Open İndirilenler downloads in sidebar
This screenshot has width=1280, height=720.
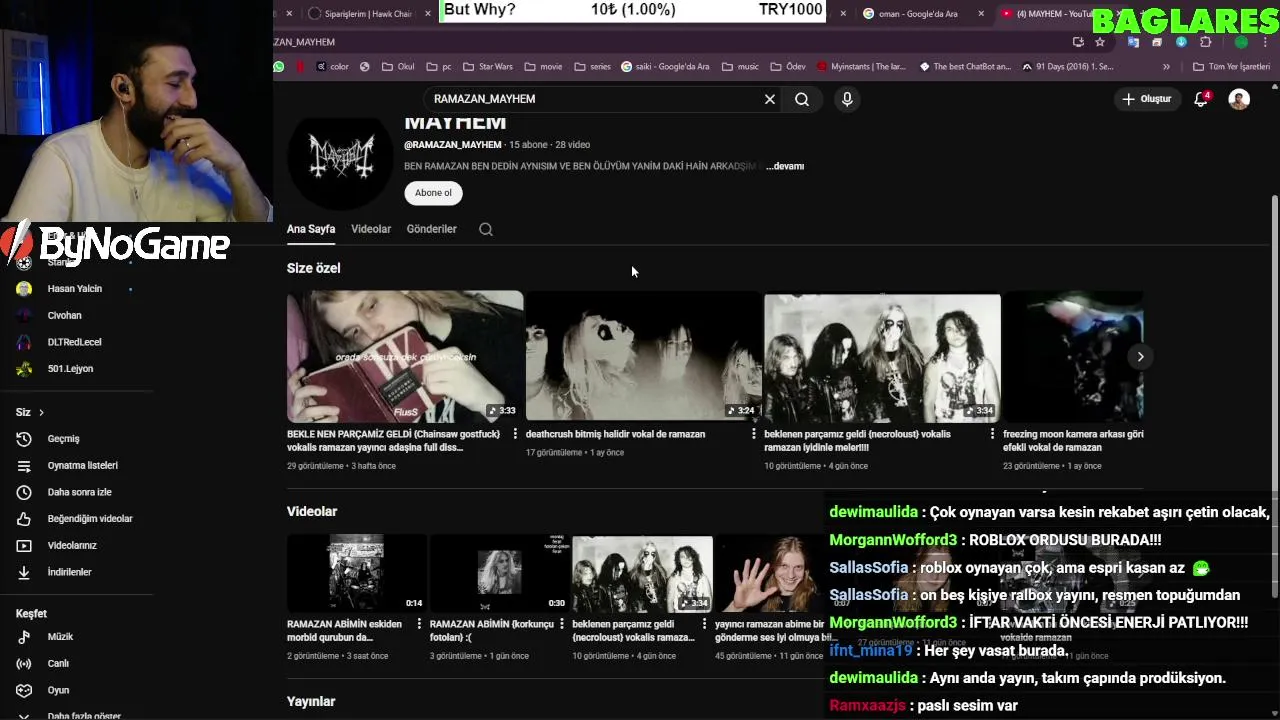[x=69, y=572]
